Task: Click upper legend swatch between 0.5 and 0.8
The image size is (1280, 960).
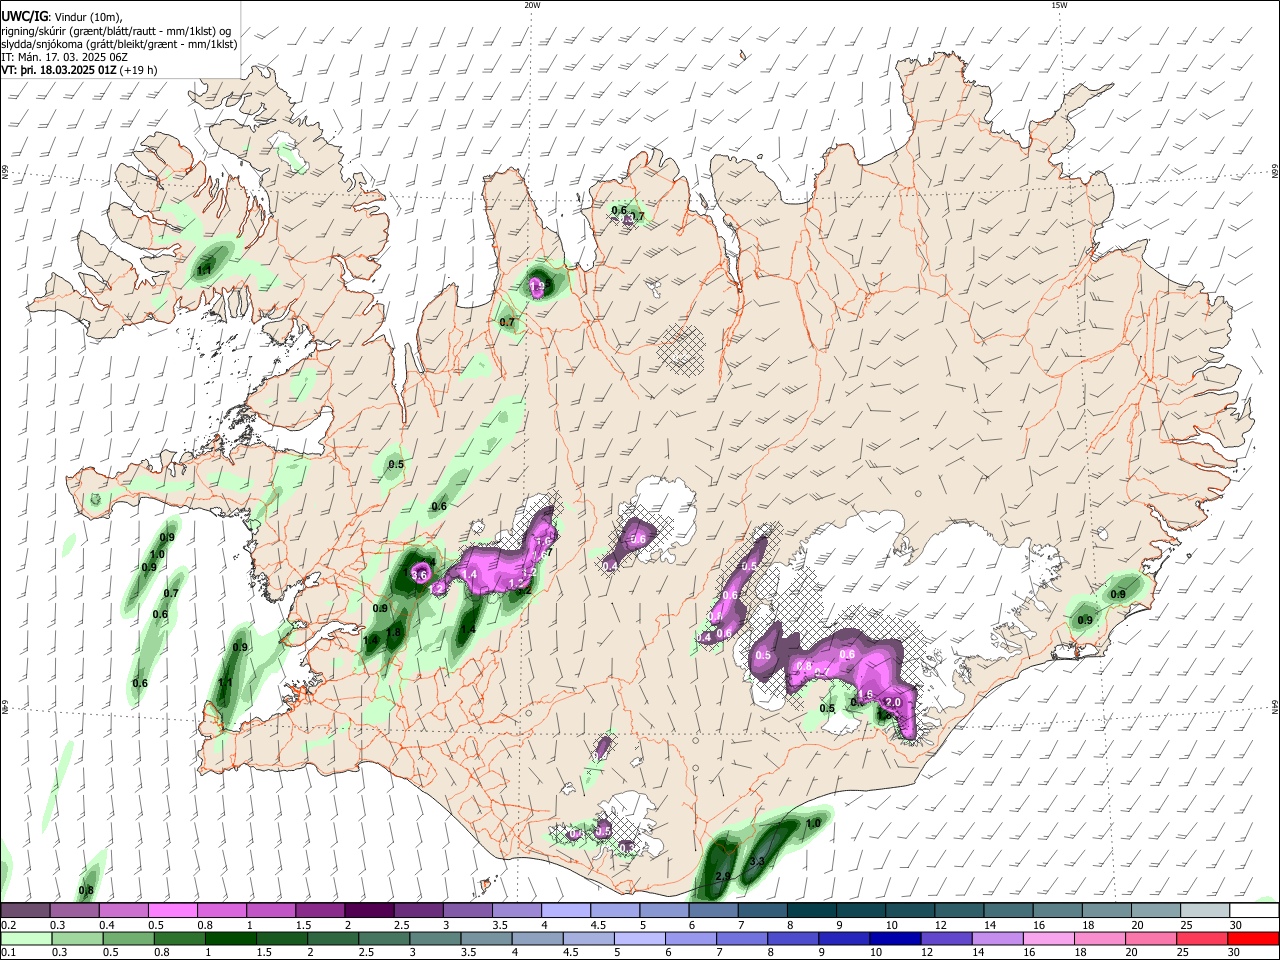Action: tap(173, 911)
